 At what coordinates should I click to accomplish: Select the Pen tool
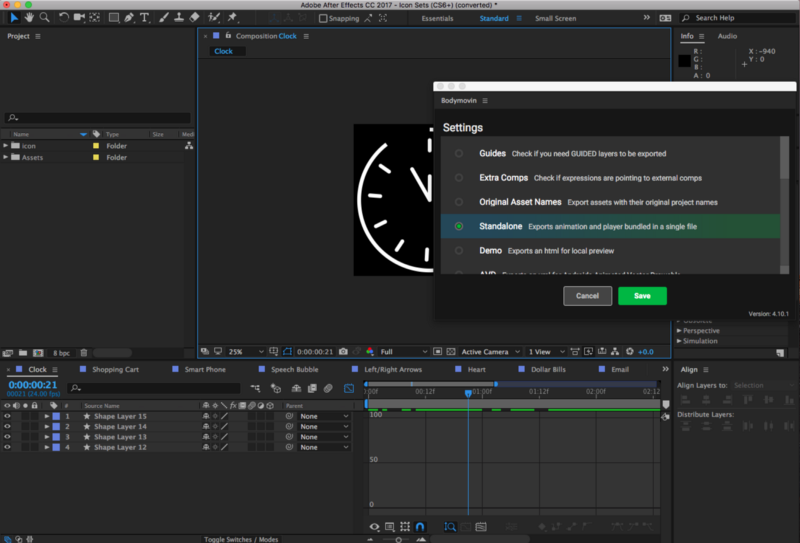point(129,18)
